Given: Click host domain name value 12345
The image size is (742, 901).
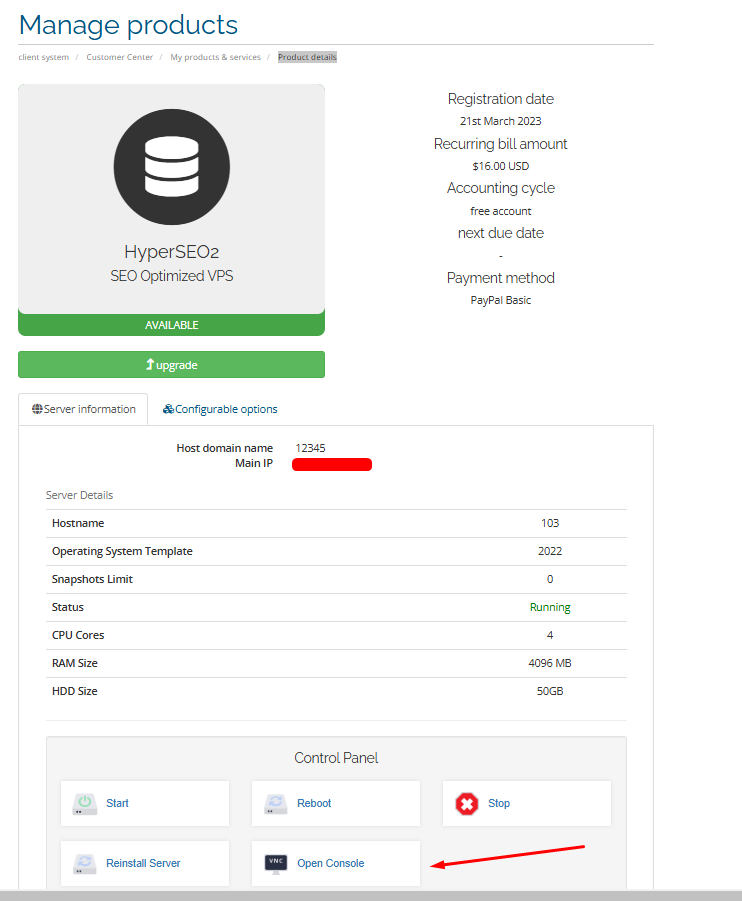Looking at the screenshot, I should pyautogui.click(x=310, y=448).
